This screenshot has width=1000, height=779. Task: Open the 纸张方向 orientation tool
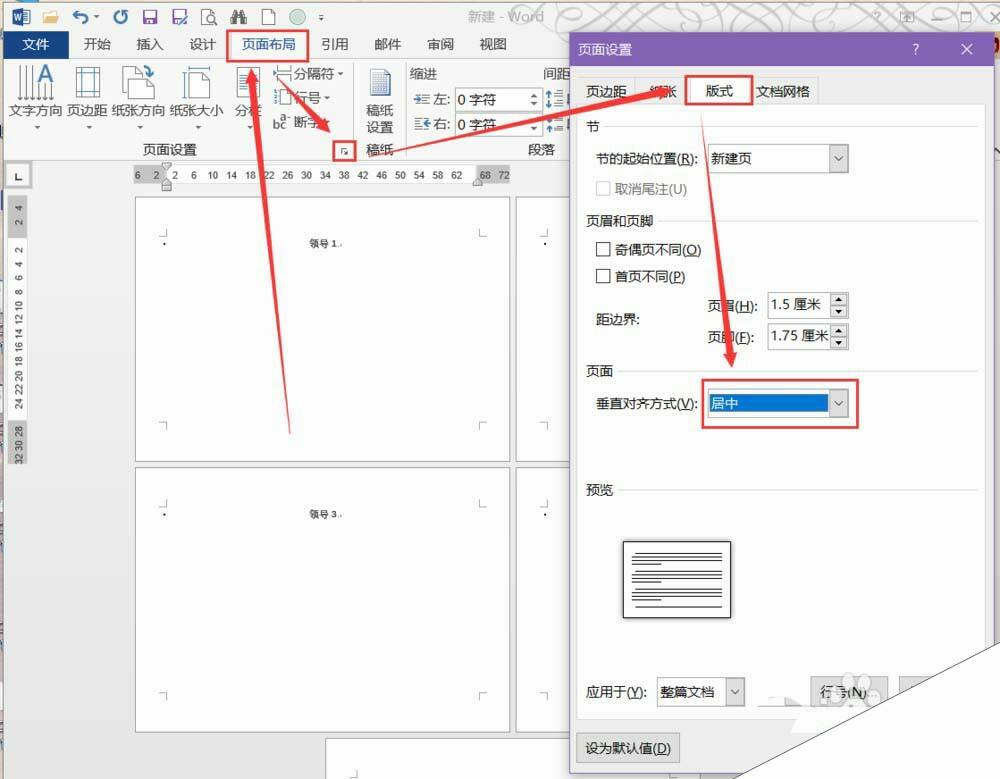coord(138,97)
